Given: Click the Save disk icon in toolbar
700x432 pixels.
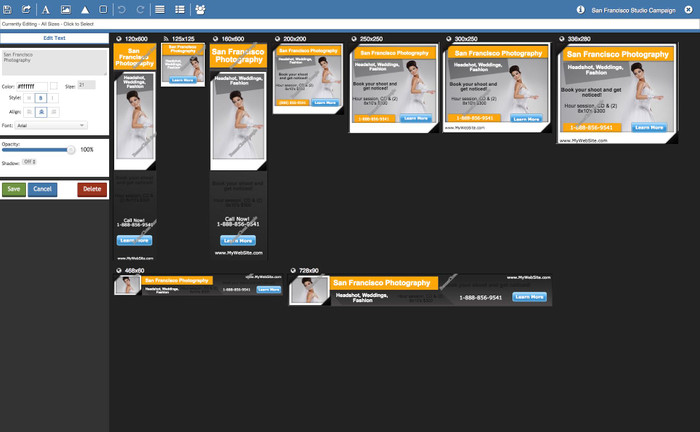Looking at the screenshot, I should (x=7, y=9).
